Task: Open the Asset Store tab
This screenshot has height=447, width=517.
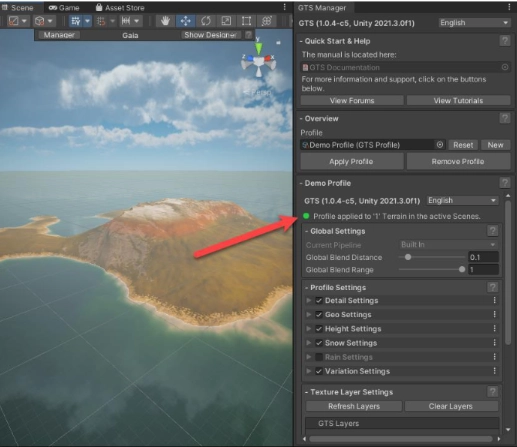Action: tap(120, 8)
